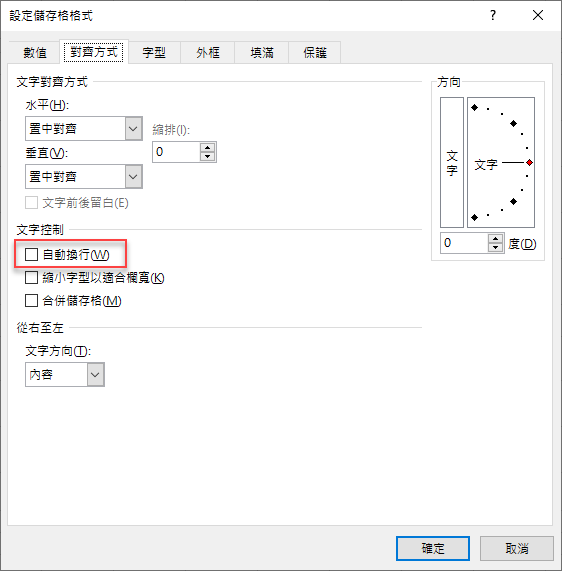Open the 文字方向 text direction dropdown

(64, 374)
